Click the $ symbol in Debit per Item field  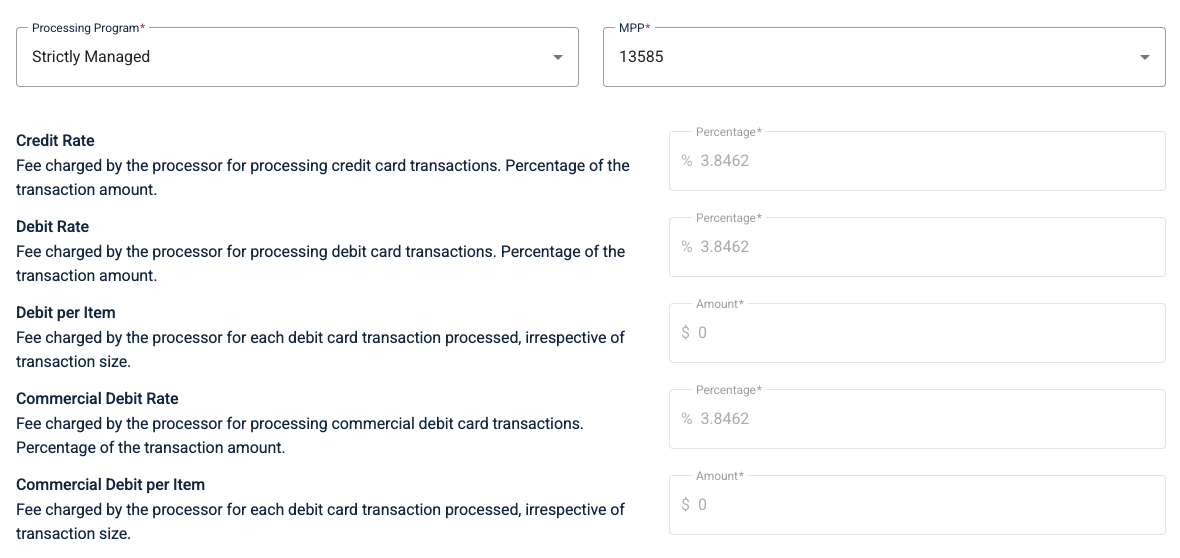pos(686,332)
